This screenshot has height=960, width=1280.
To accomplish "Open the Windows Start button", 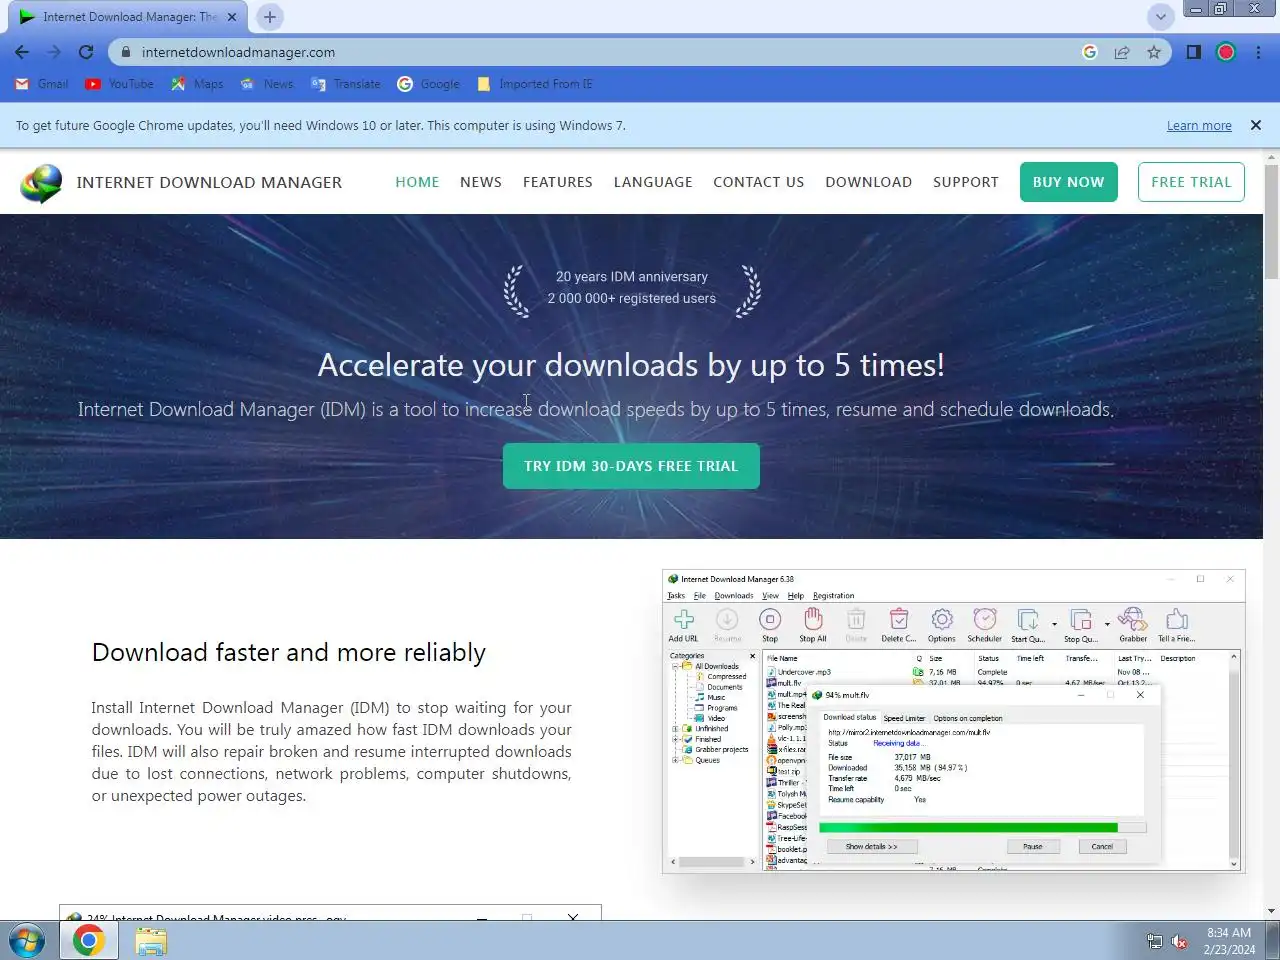I will pyautogui.click(x=27, y=941).
